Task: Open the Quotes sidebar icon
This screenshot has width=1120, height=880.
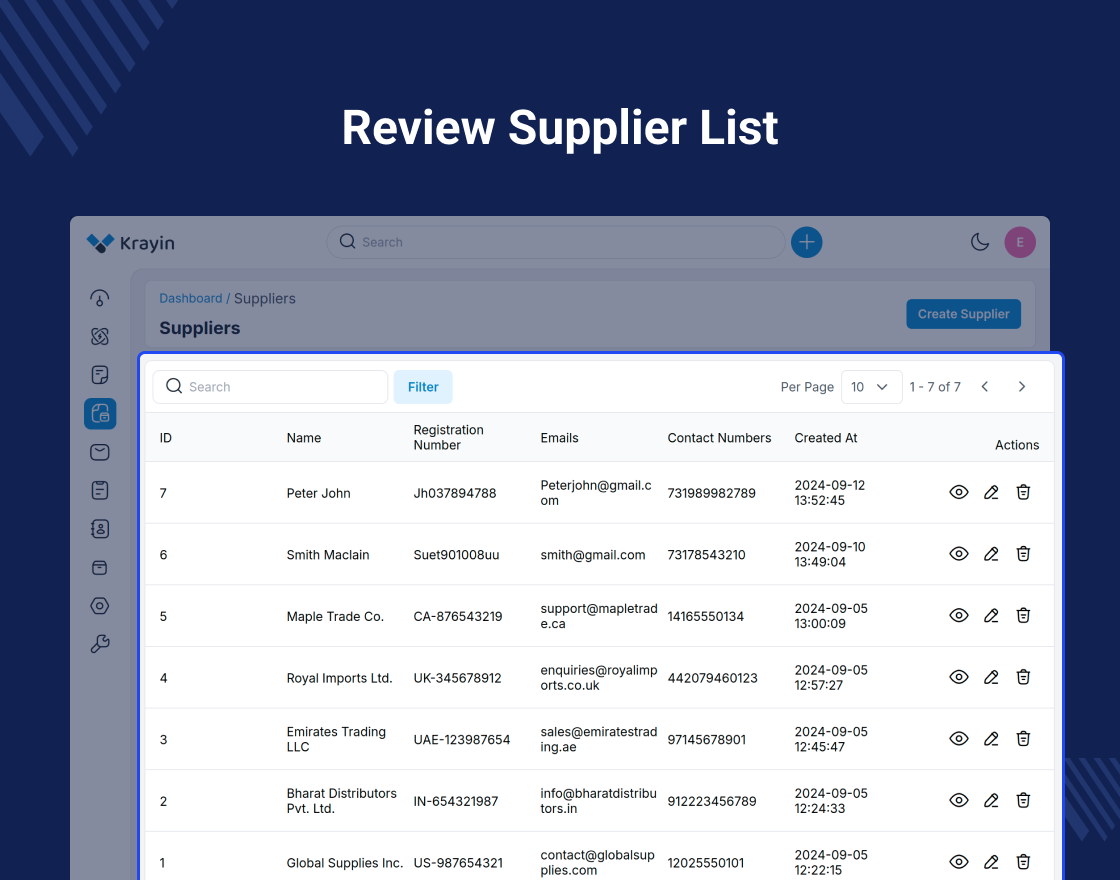Action: coord(100,375)
